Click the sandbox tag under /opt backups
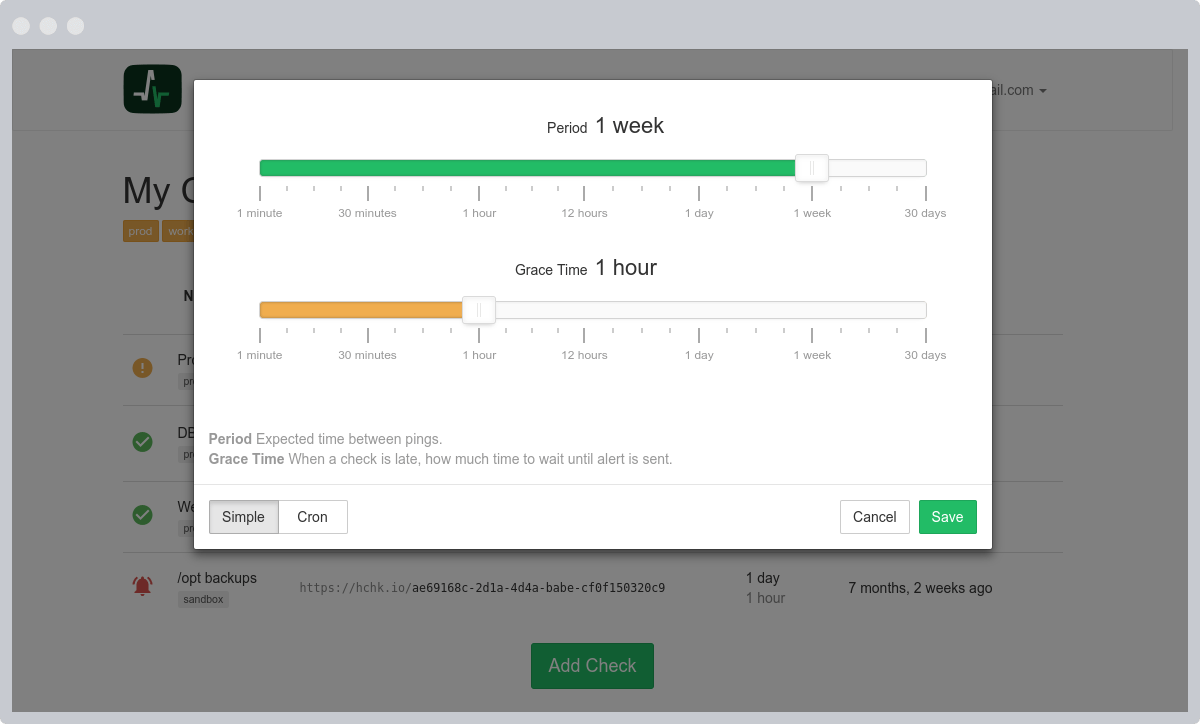Viewport: 1200px width, 724px height. pyautogui.click(x=203, y=599)
